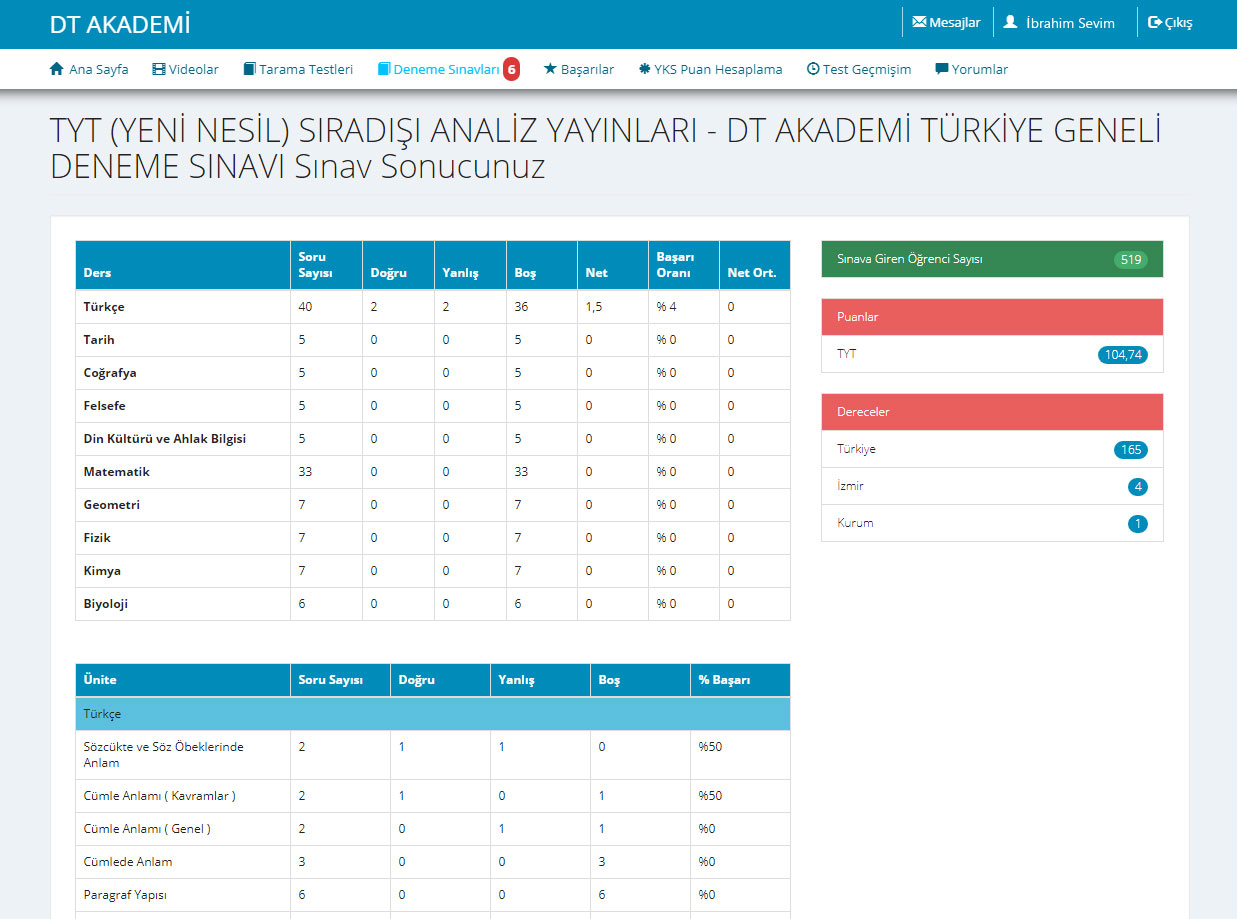Click the Türkçe net value 1,5
Image resolution: width=1237 pixels, height=919 pixels.
(595, 307)
